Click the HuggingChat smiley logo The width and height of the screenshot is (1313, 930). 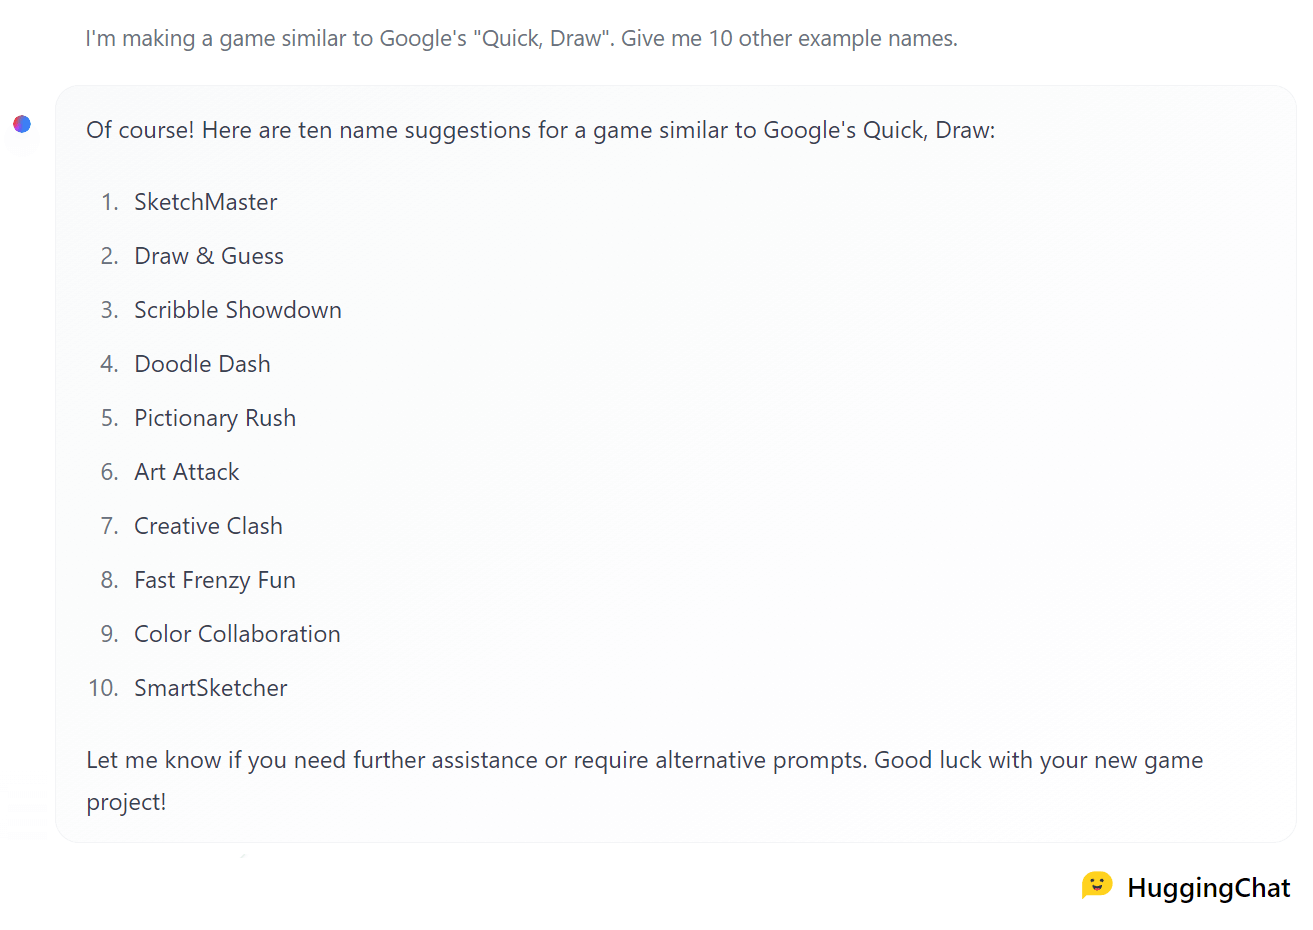[1096, 886]
